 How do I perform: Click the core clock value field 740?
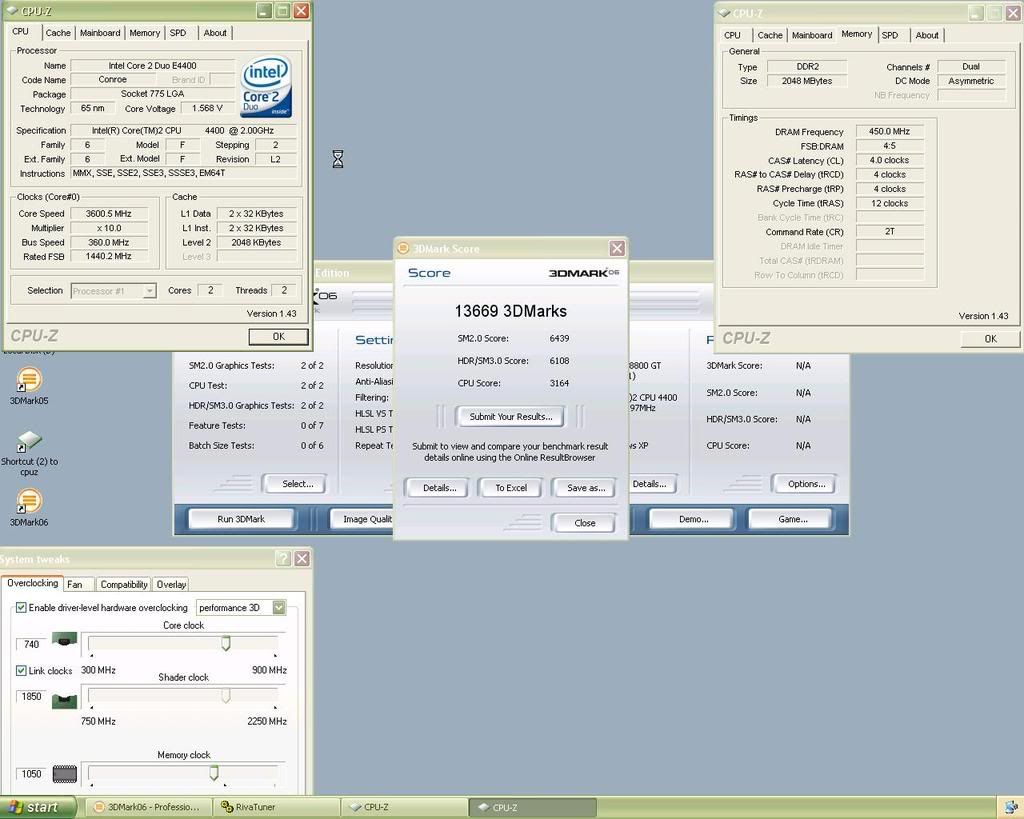coord(31,645)
